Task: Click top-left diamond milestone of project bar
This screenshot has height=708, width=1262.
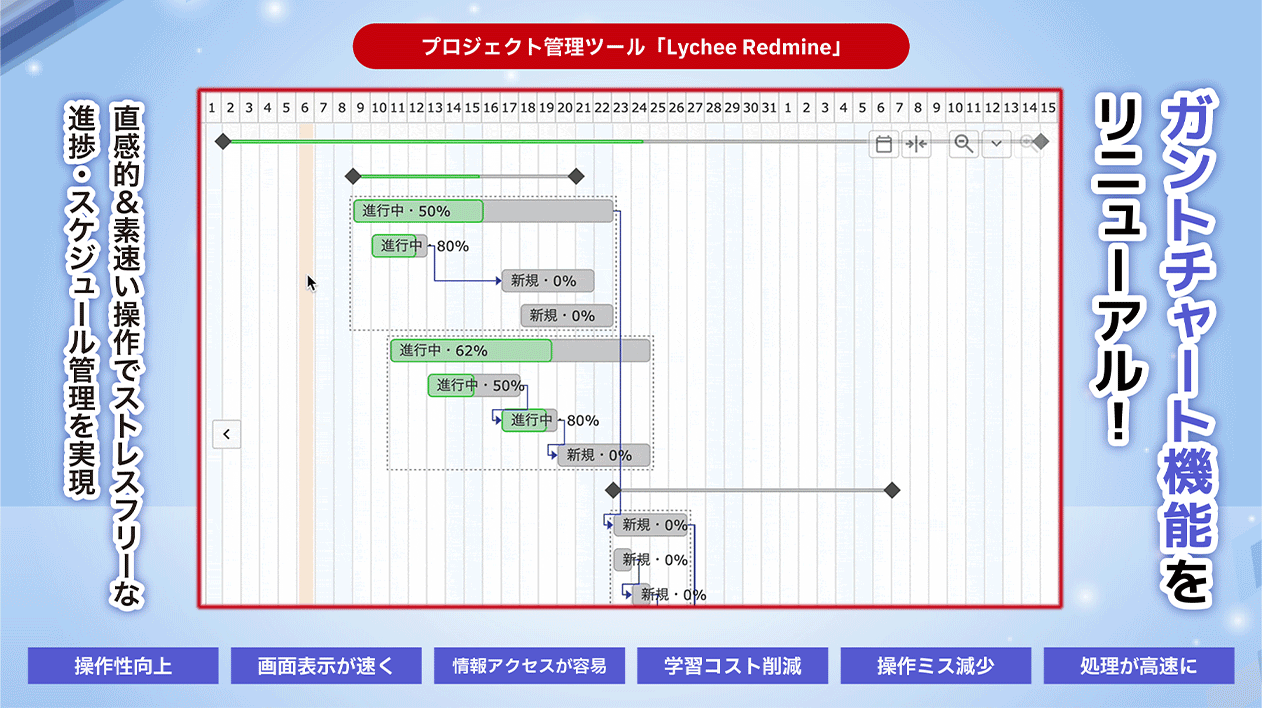Action: (x=223, y=142)
